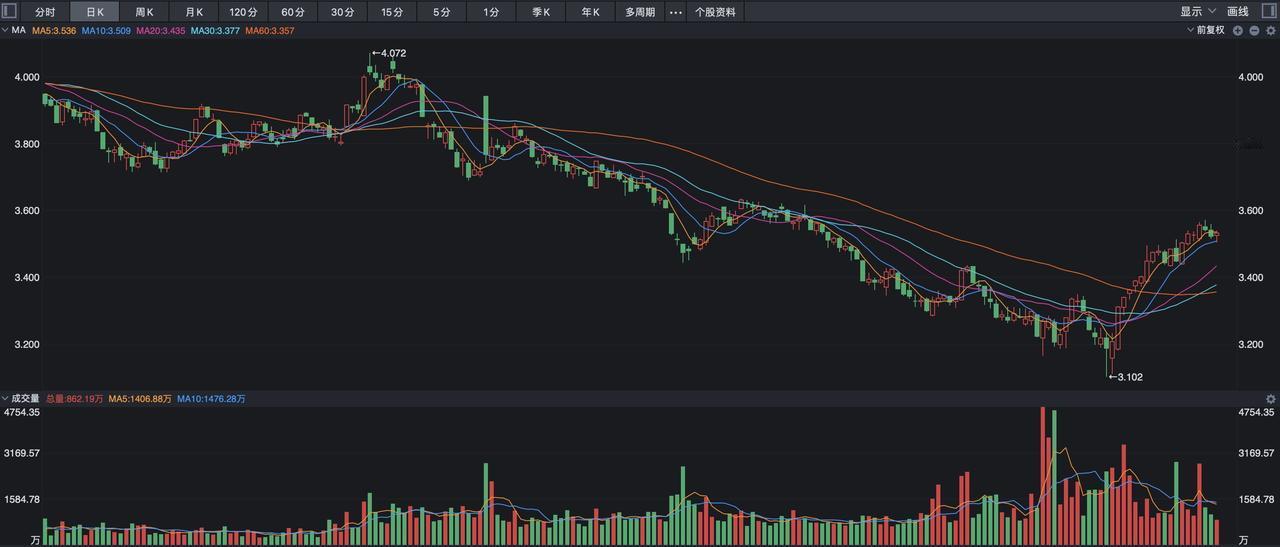Switch to 季K quarterly chart

[x=541, y=12]
